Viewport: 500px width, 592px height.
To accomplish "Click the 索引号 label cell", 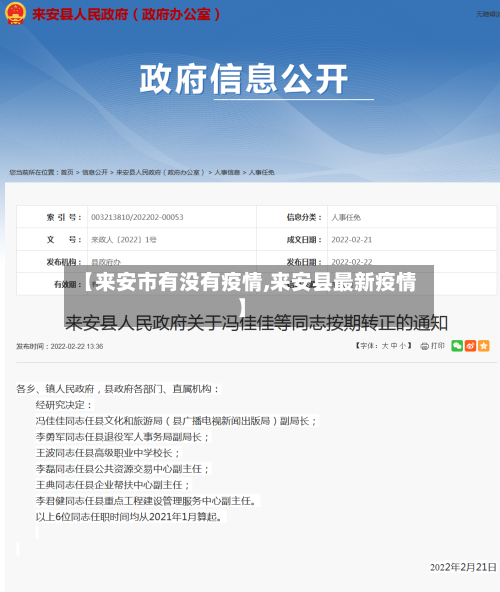I will (52, 217).
